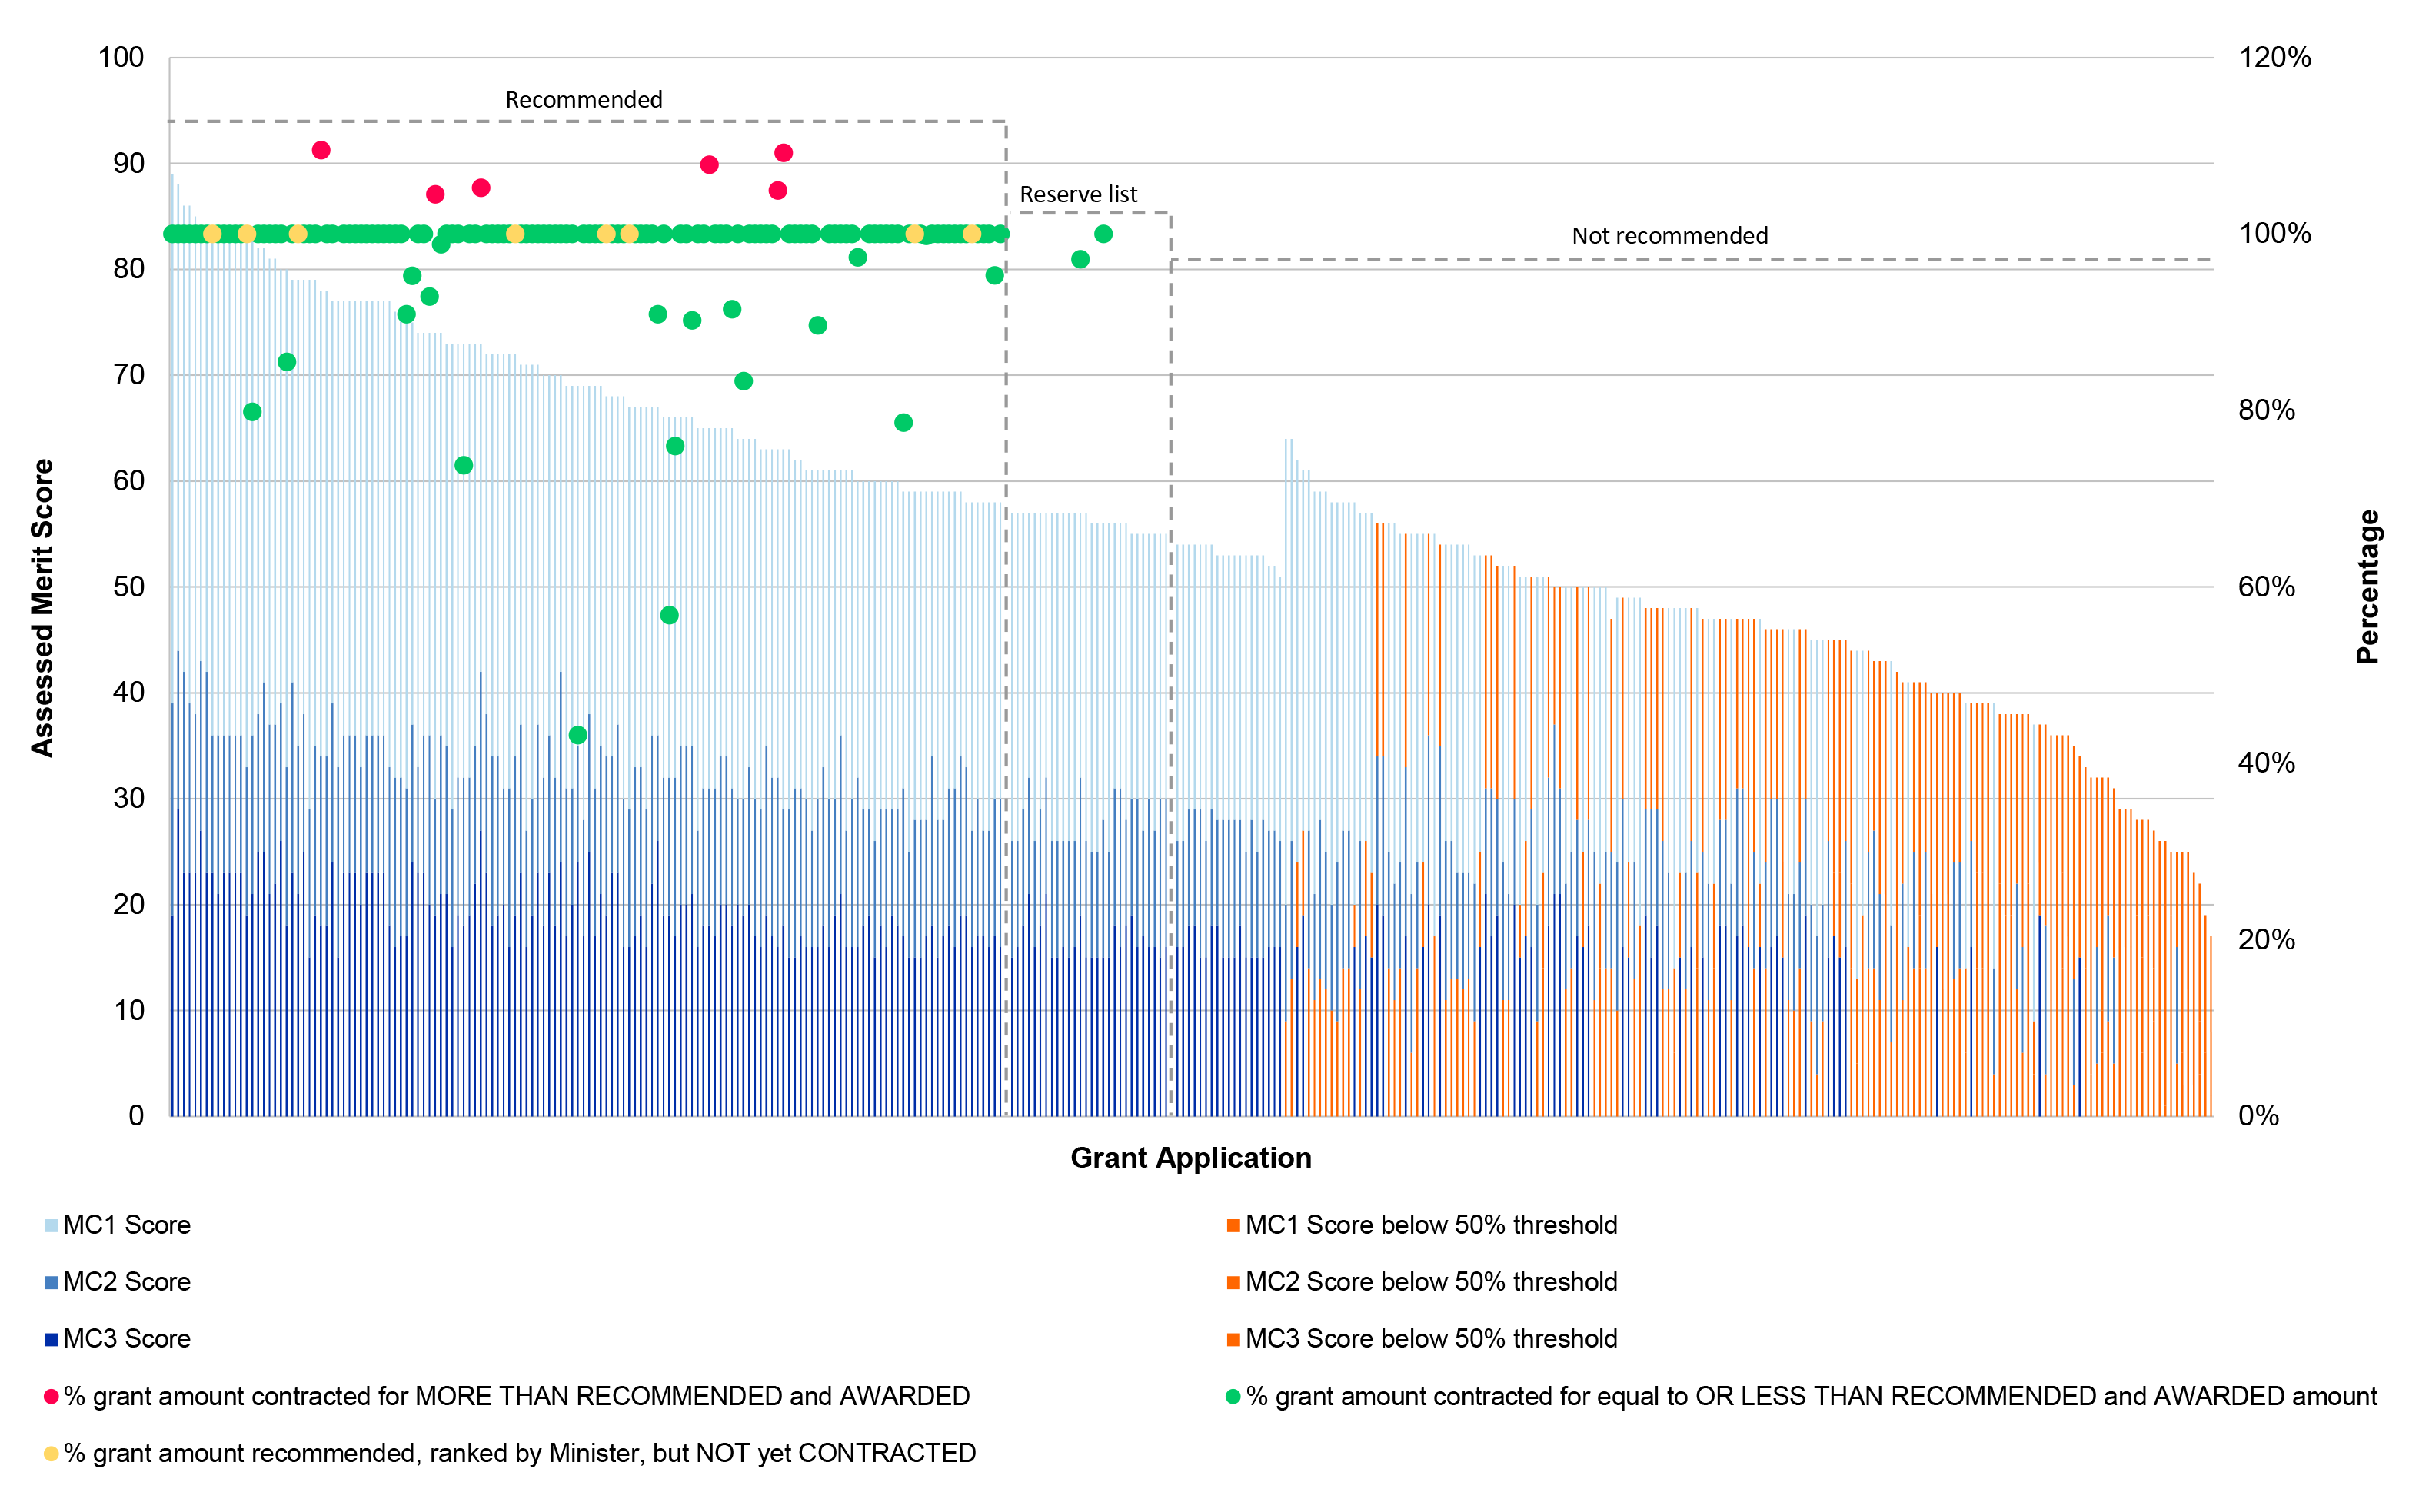Click the left axis value 100
This screenshot has width=2409, height=1512.
coord(121,57)
